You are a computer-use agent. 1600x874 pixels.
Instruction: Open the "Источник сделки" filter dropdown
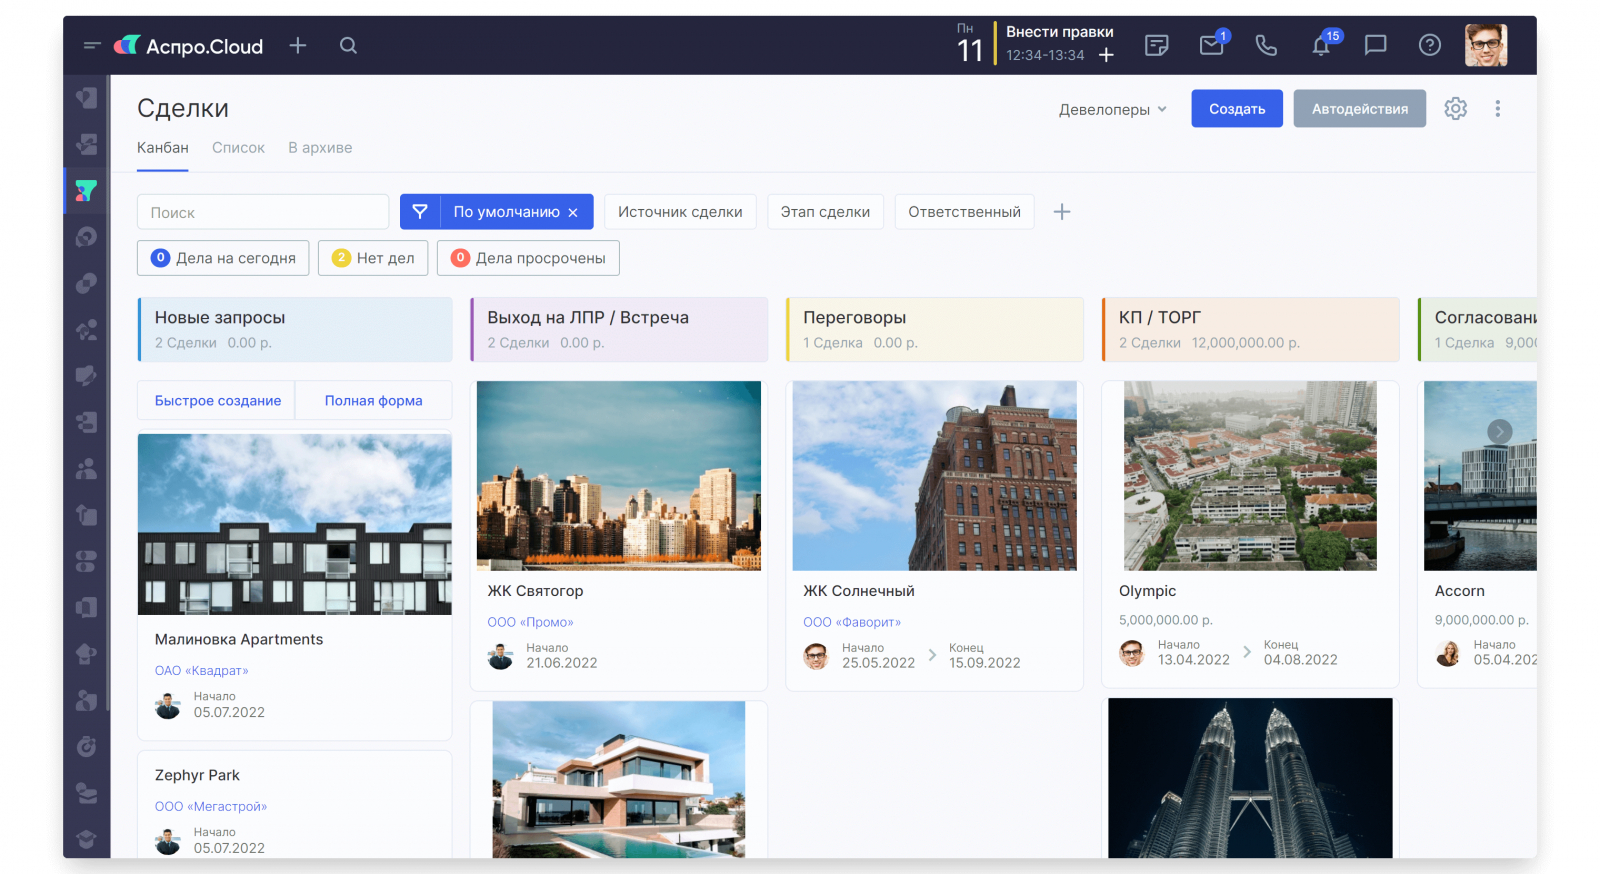(x=680, y=212)
